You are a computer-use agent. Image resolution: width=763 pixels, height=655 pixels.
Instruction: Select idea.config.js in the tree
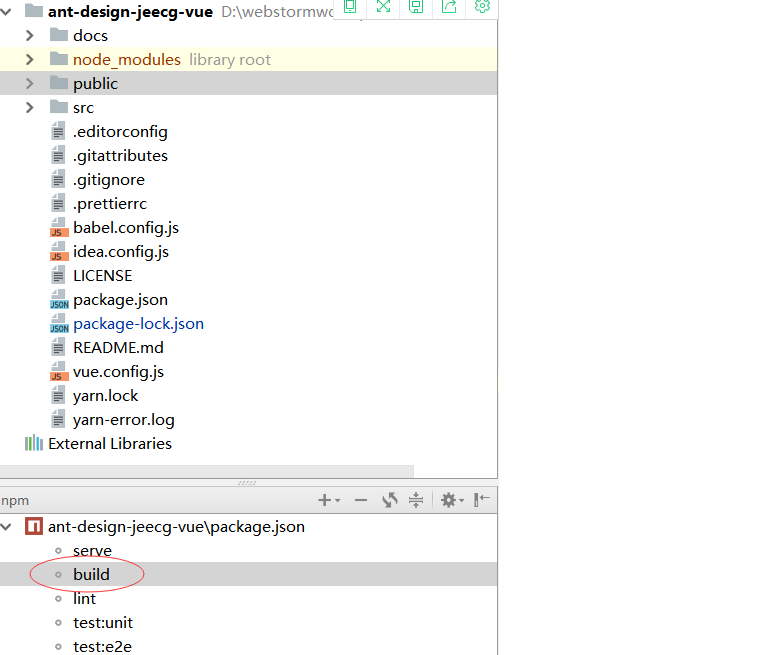tap(121, 252)
